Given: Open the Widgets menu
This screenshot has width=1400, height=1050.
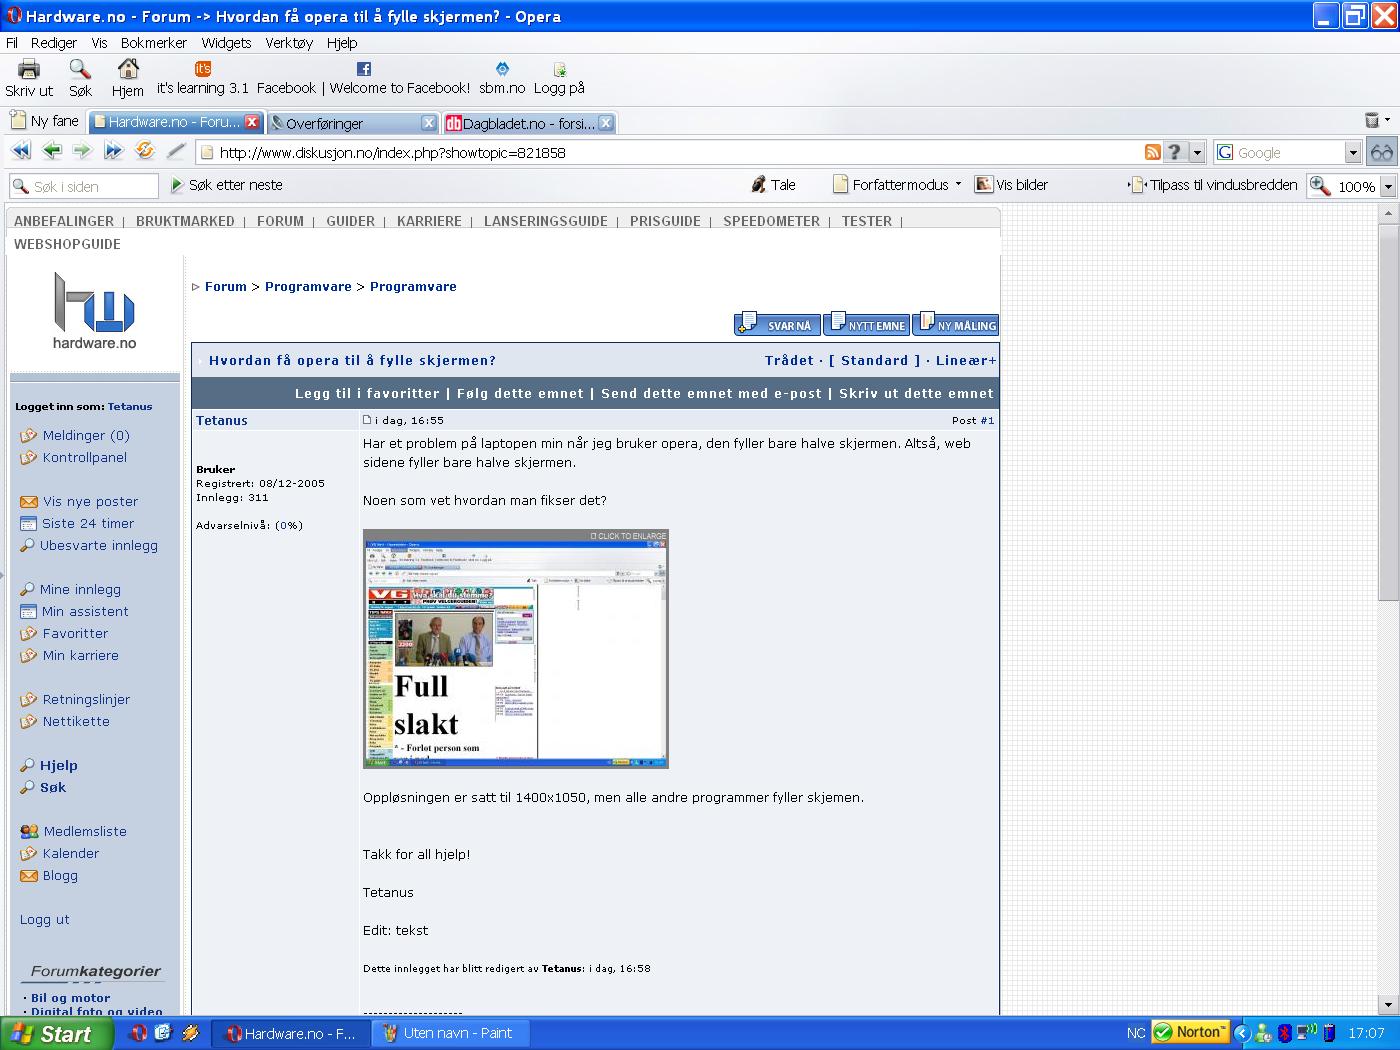Looking at the screenshot, I should pyautogui.click(x=226, y=43).
